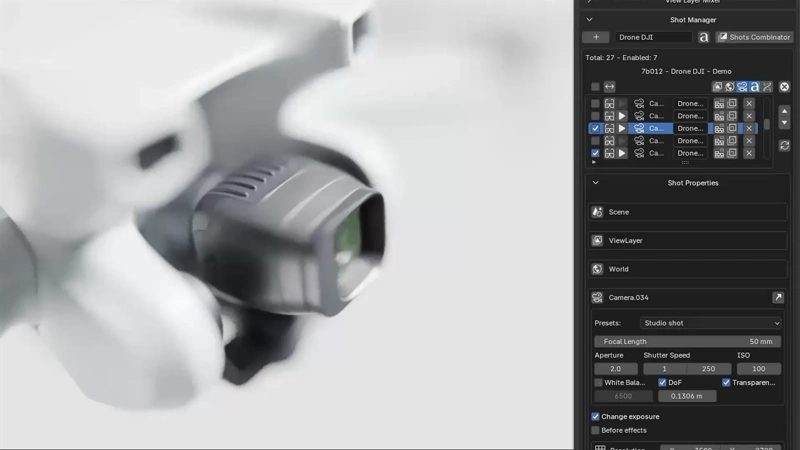Image resolution: width=800 pixels, height=450 pixels.
Task: Adjust the Focal Length 50 mm slider
Action: coord(687,341)
